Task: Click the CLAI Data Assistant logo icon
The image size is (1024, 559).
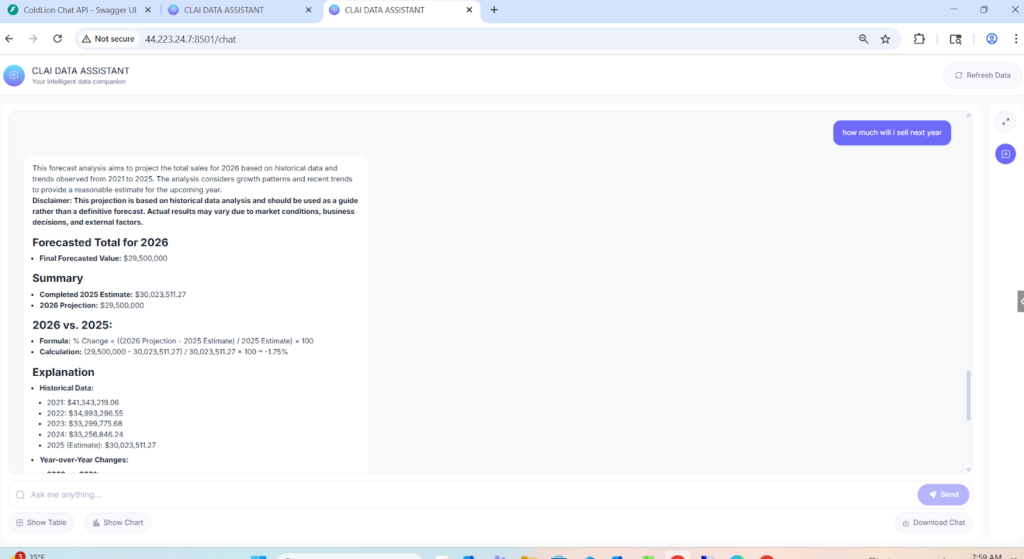Action: point(14,75)
